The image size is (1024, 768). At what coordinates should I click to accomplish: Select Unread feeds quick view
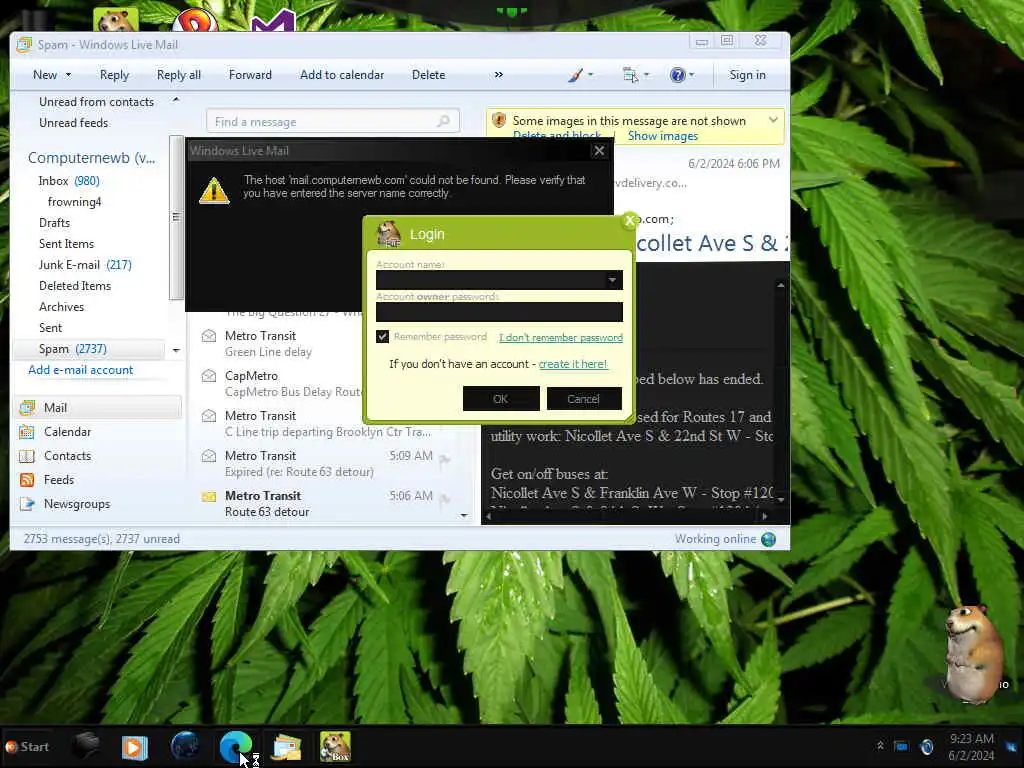73,123
